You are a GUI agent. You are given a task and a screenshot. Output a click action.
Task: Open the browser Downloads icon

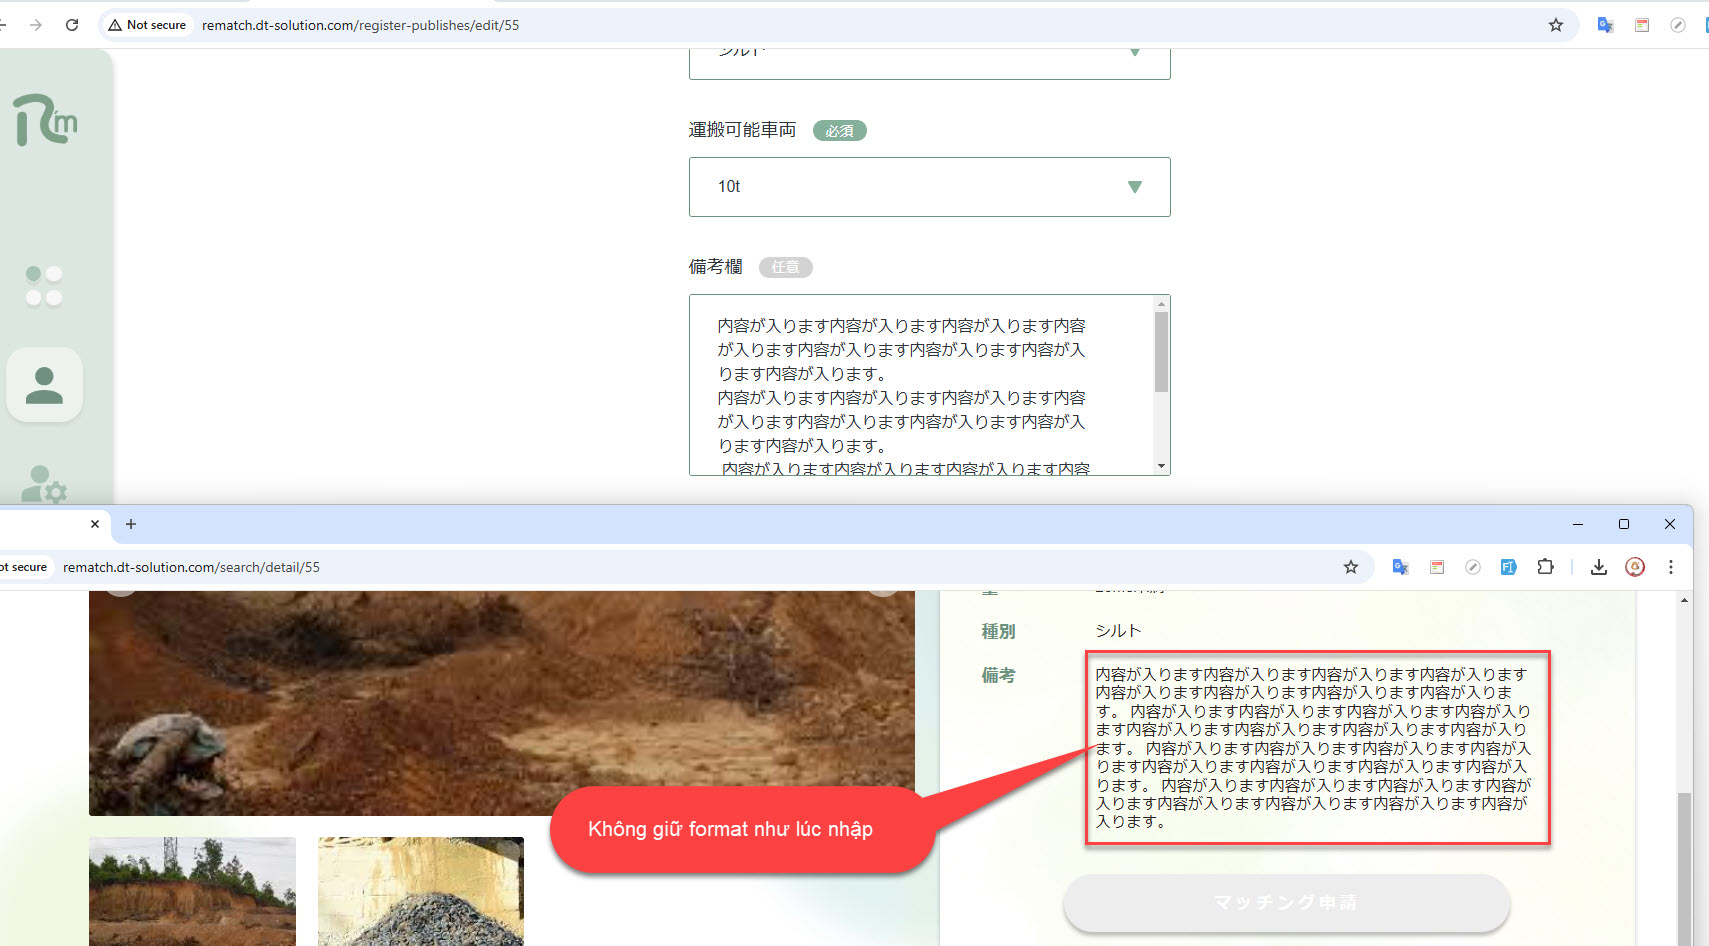1599,567
